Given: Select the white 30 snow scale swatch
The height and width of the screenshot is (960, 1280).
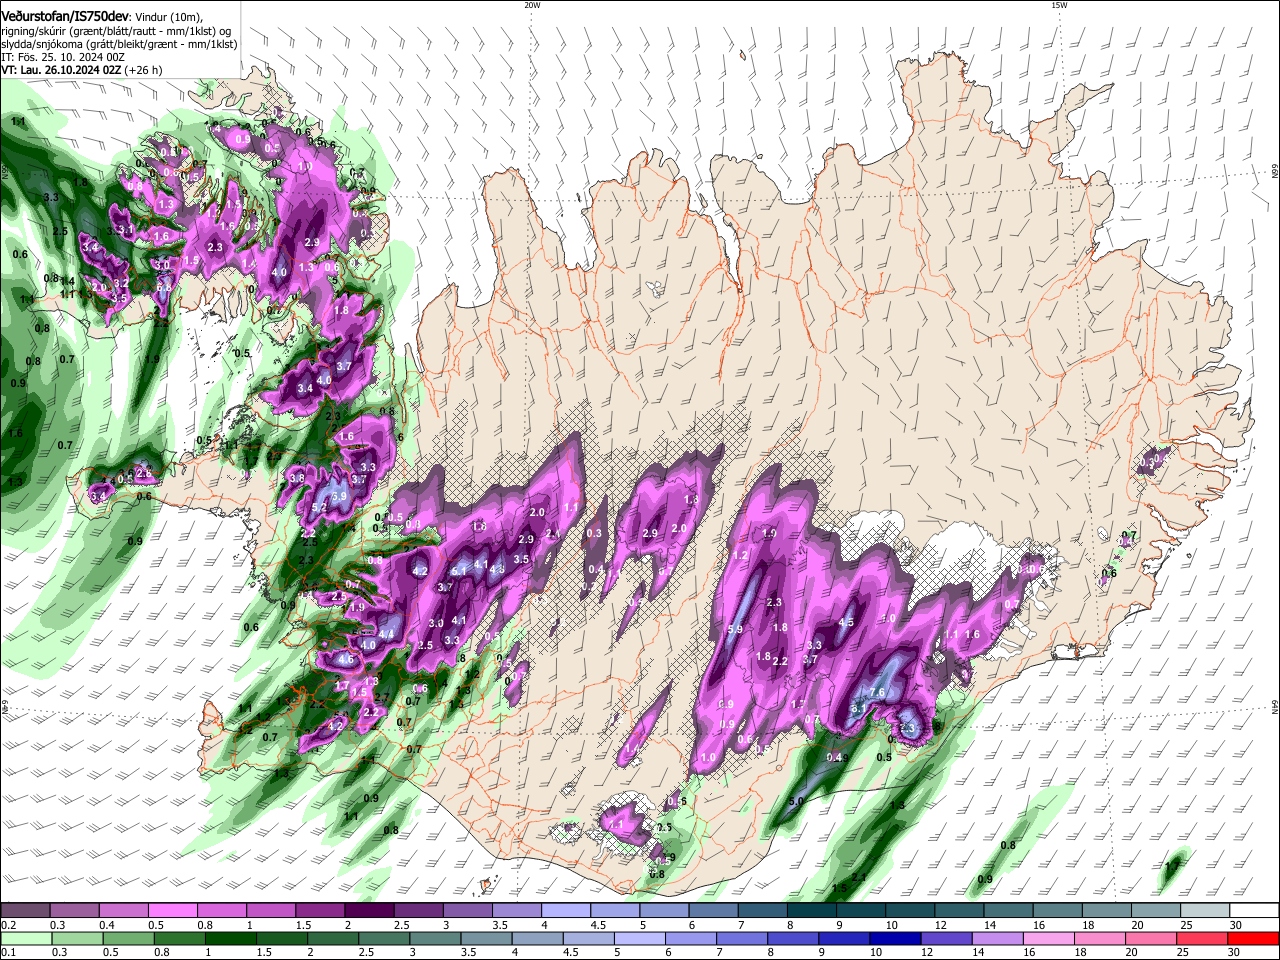Looking at the screenshot, I should point(1254,911).
